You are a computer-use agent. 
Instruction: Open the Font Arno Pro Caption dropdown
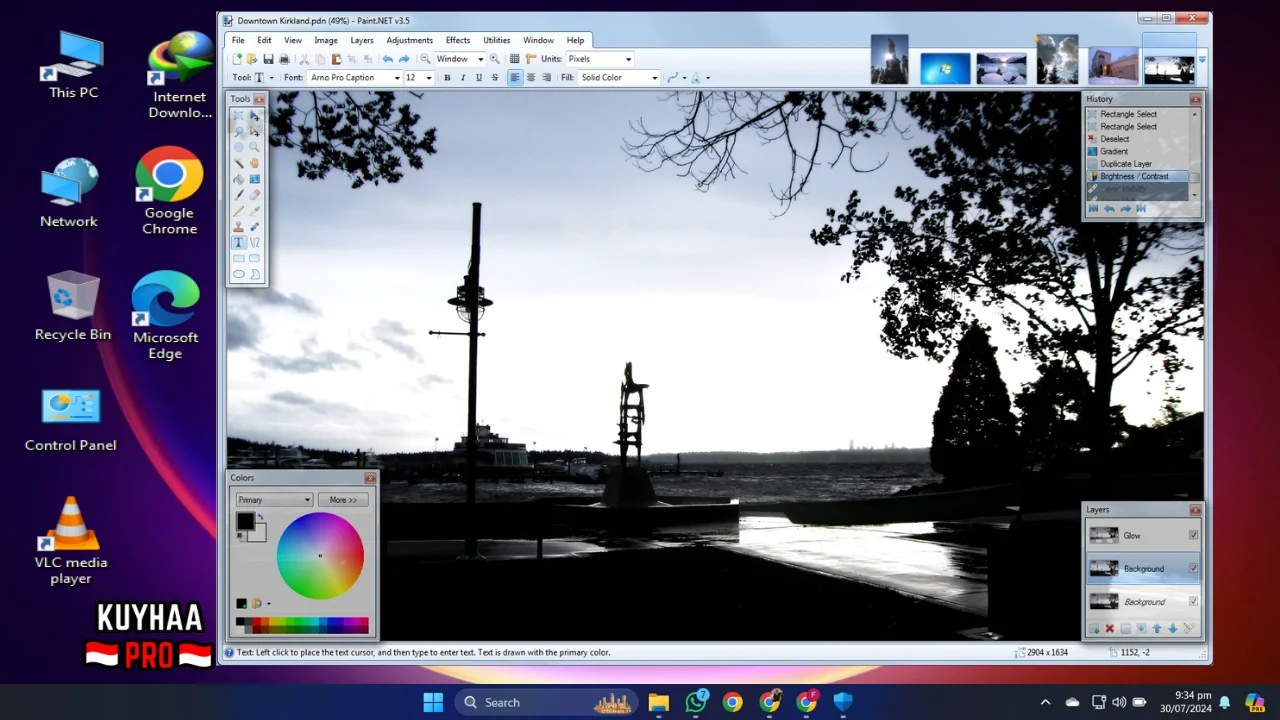(x=396, y=78)
